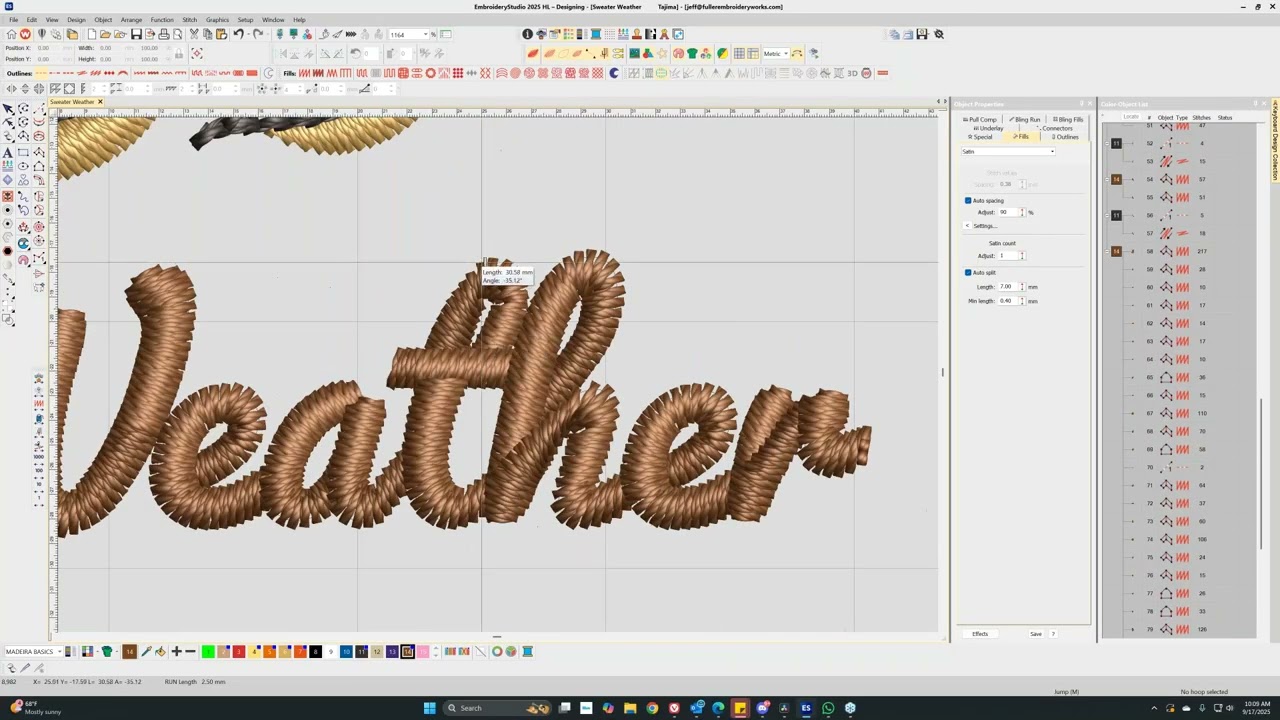Click the Save icon in the toolbar
The image size is (1280, 720).
[136, 34]
